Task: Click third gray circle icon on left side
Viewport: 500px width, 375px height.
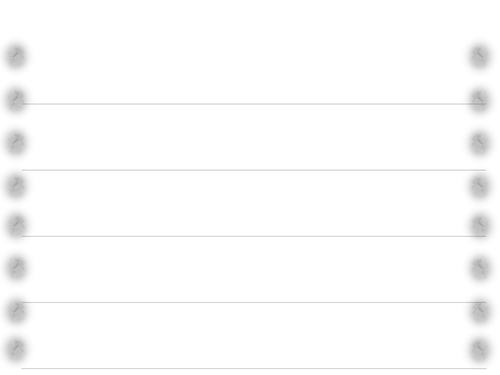Action: point(16,143)
